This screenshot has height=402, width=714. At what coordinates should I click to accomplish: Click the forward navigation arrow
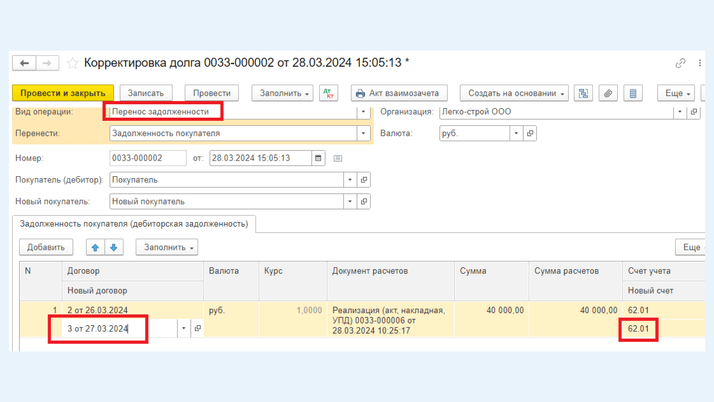pyautogui.click(x=47, y=63)
